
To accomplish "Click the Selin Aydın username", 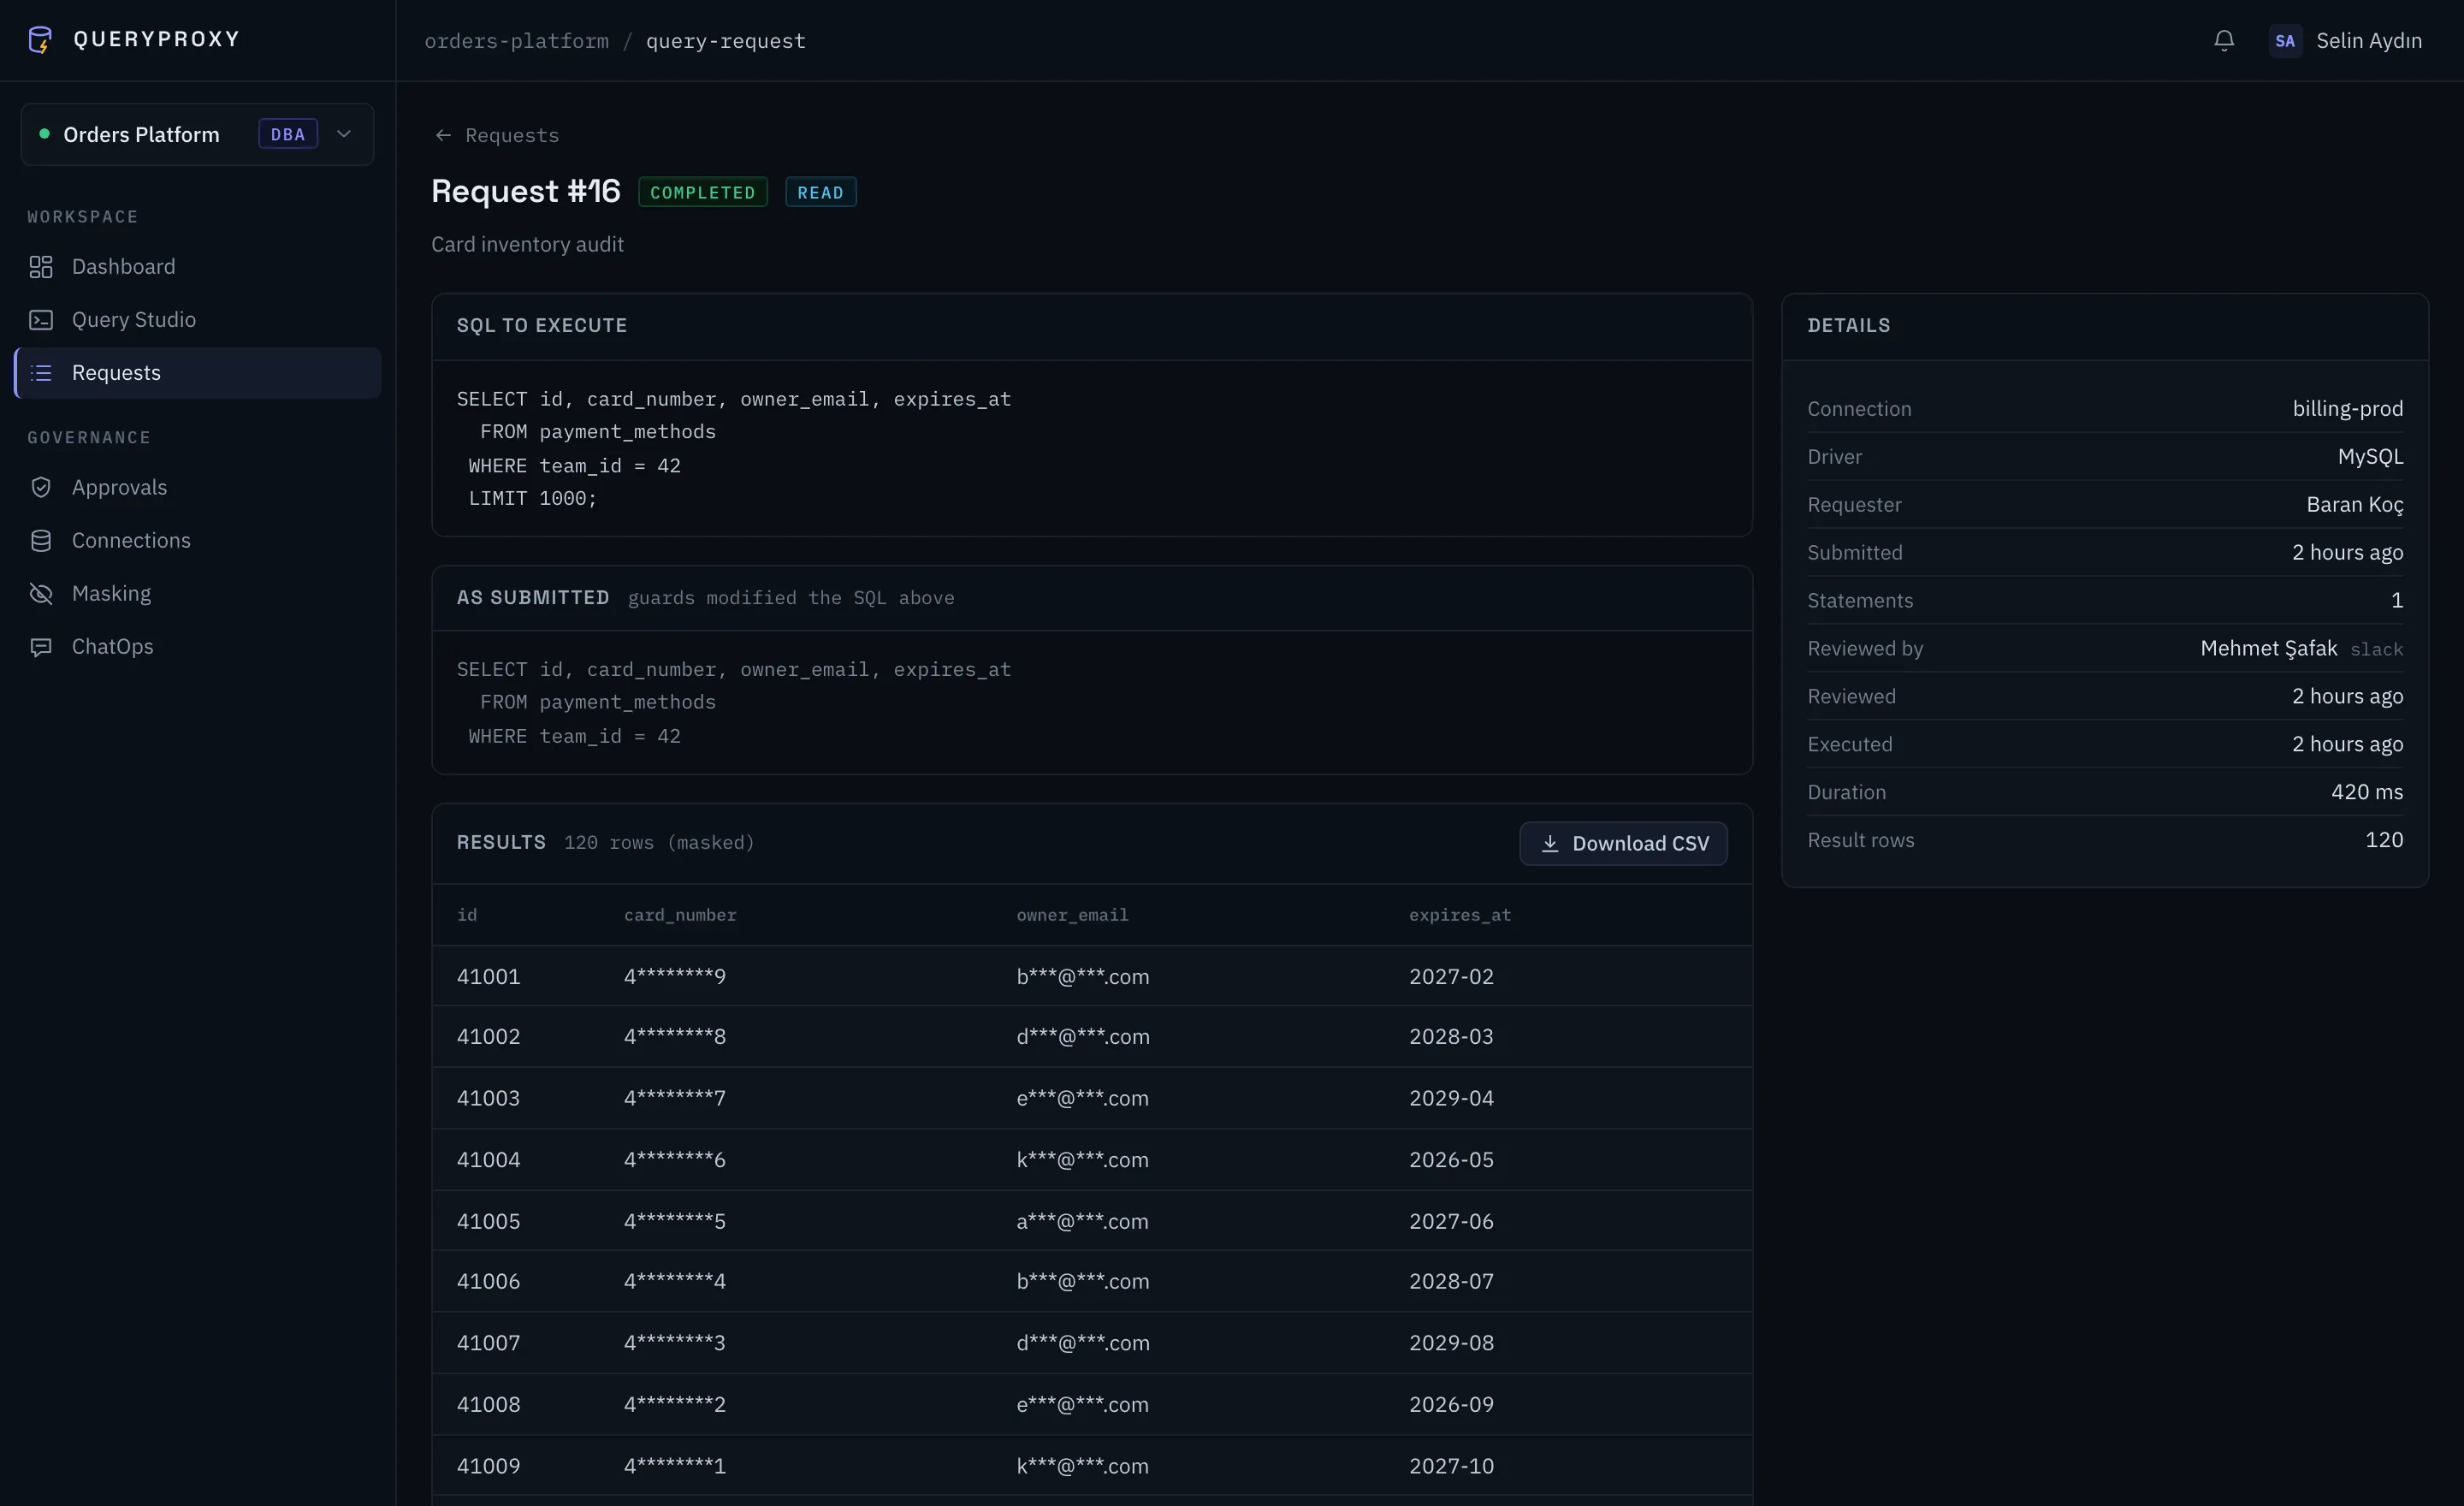I will pos(2369,41).
